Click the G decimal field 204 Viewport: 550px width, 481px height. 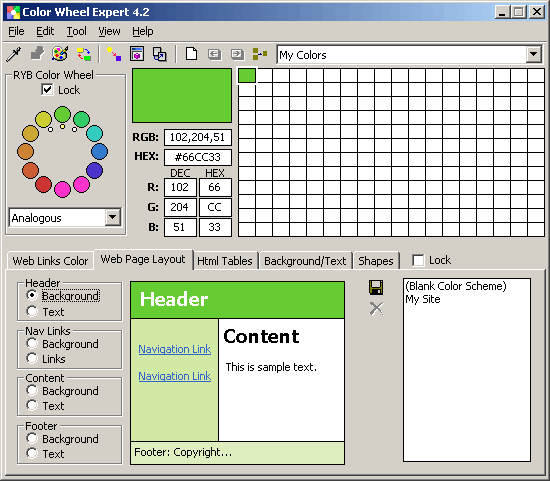180,207
